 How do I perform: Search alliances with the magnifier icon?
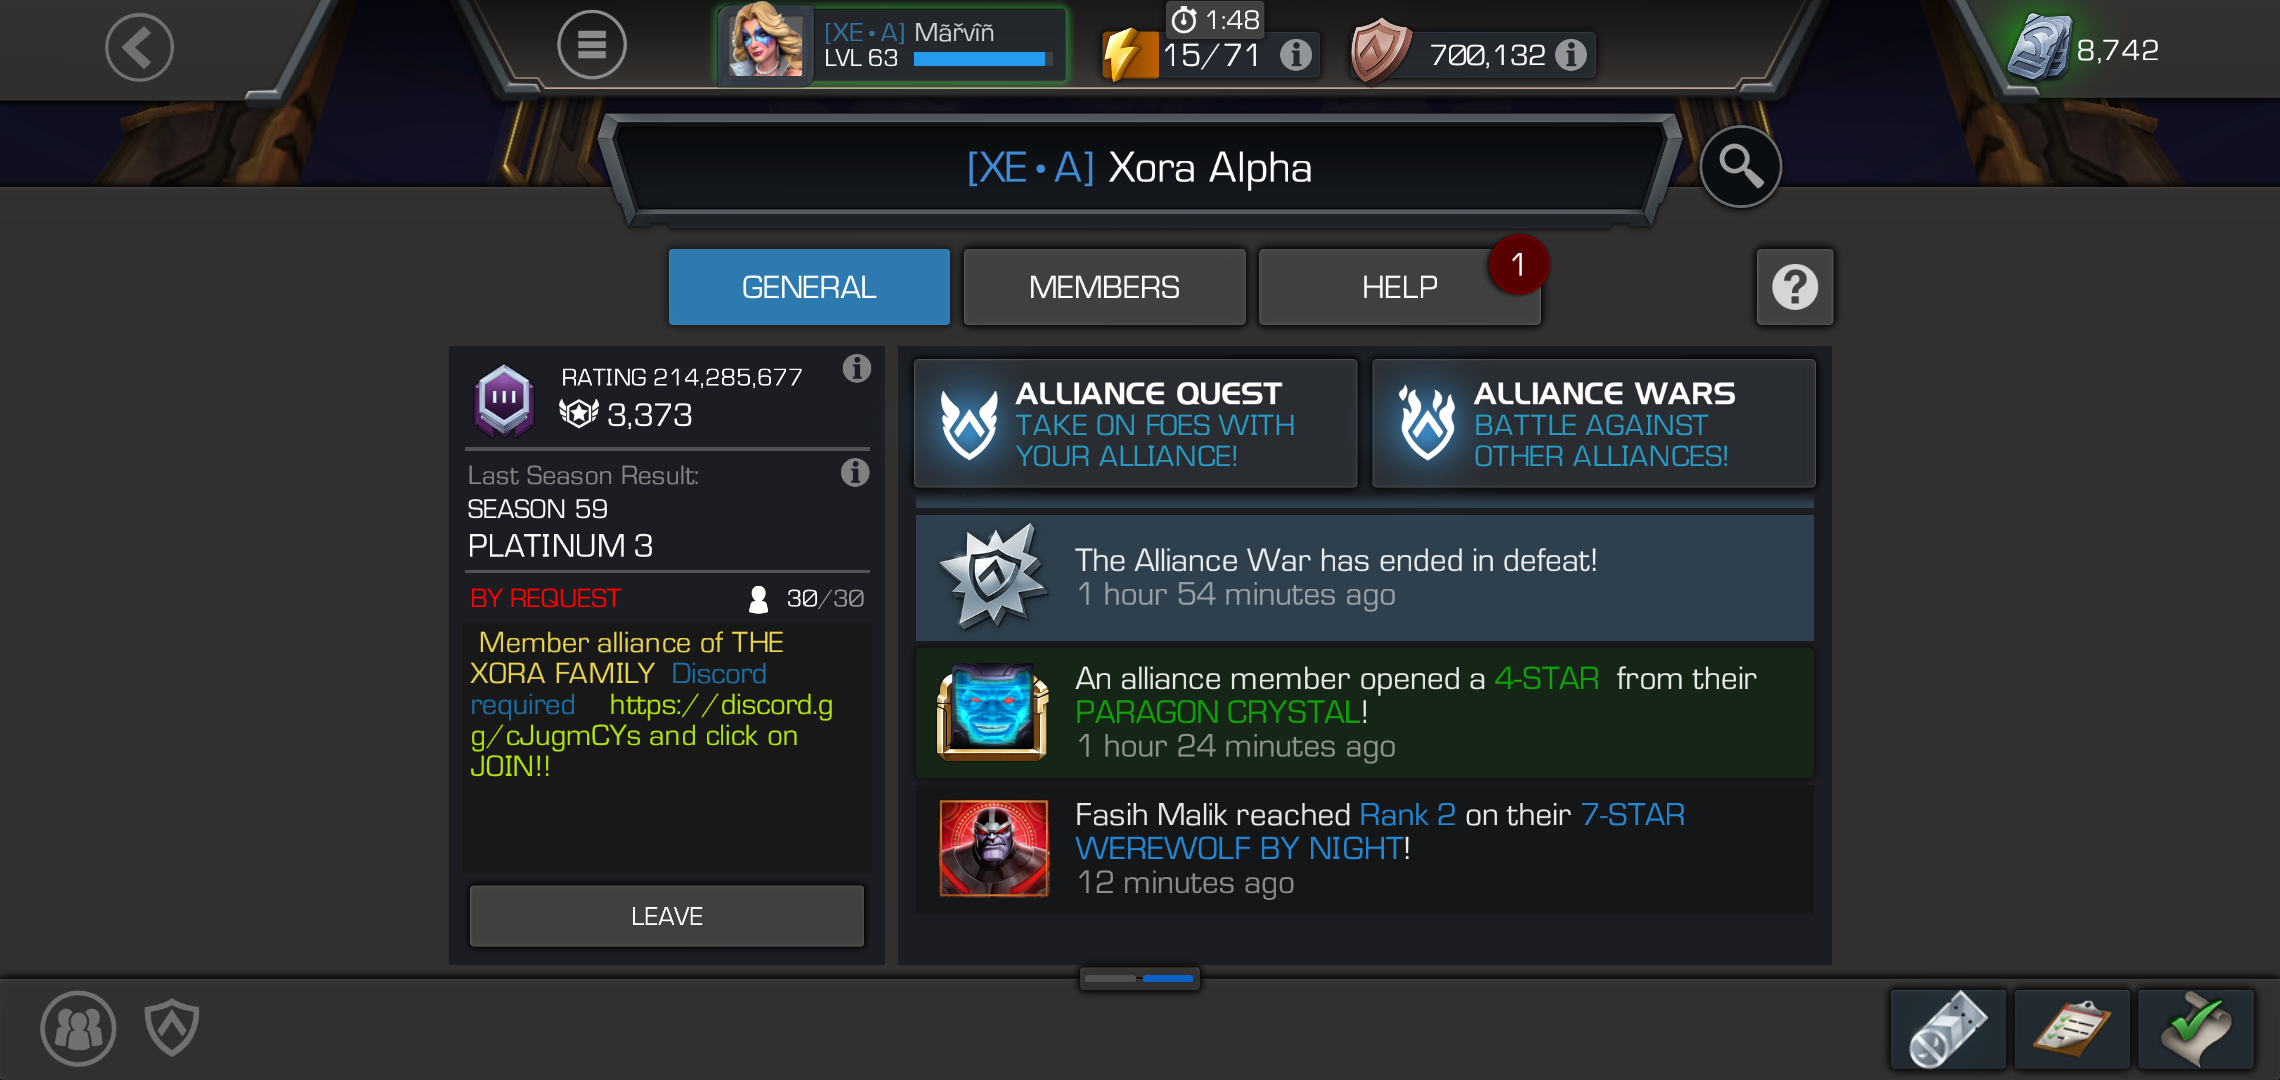pos(1740,166)
